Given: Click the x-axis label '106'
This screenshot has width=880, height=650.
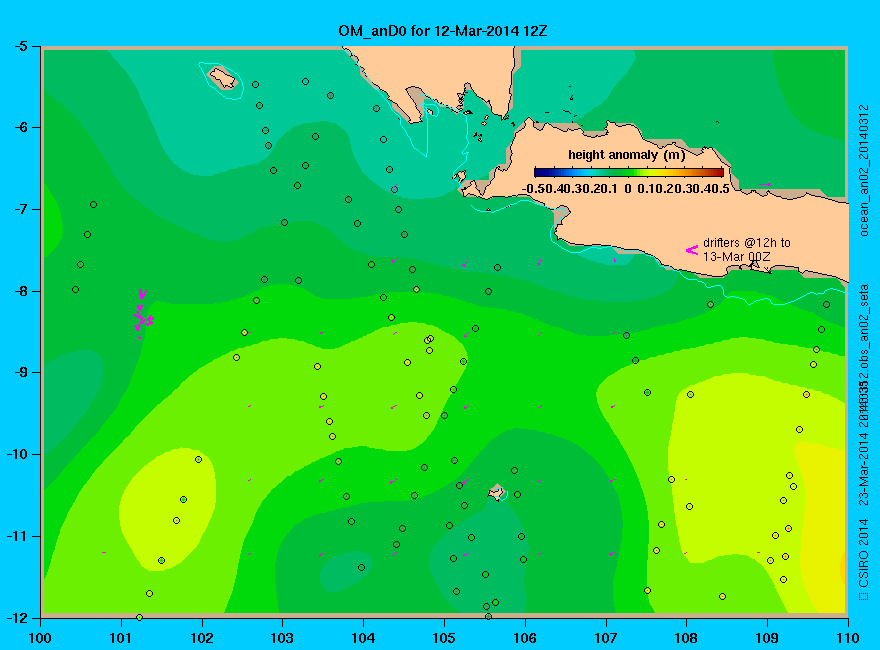Looking at the screenshot, I should 525,638.
